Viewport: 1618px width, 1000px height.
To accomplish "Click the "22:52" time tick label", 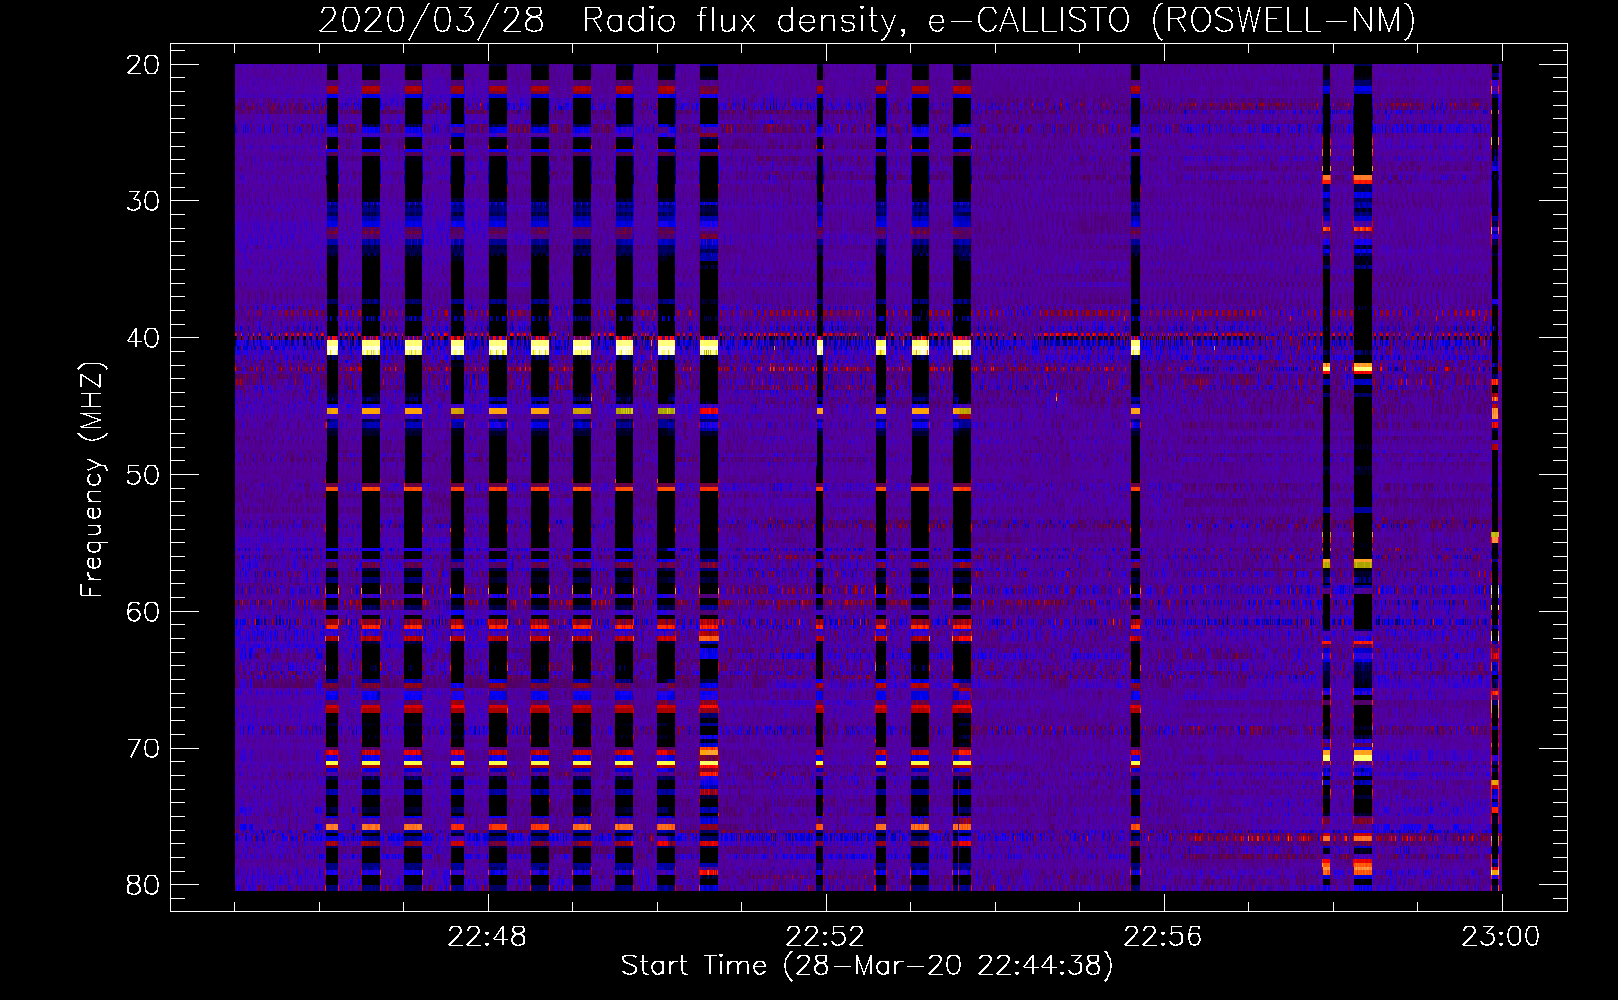I will click(x=825, y=937).
